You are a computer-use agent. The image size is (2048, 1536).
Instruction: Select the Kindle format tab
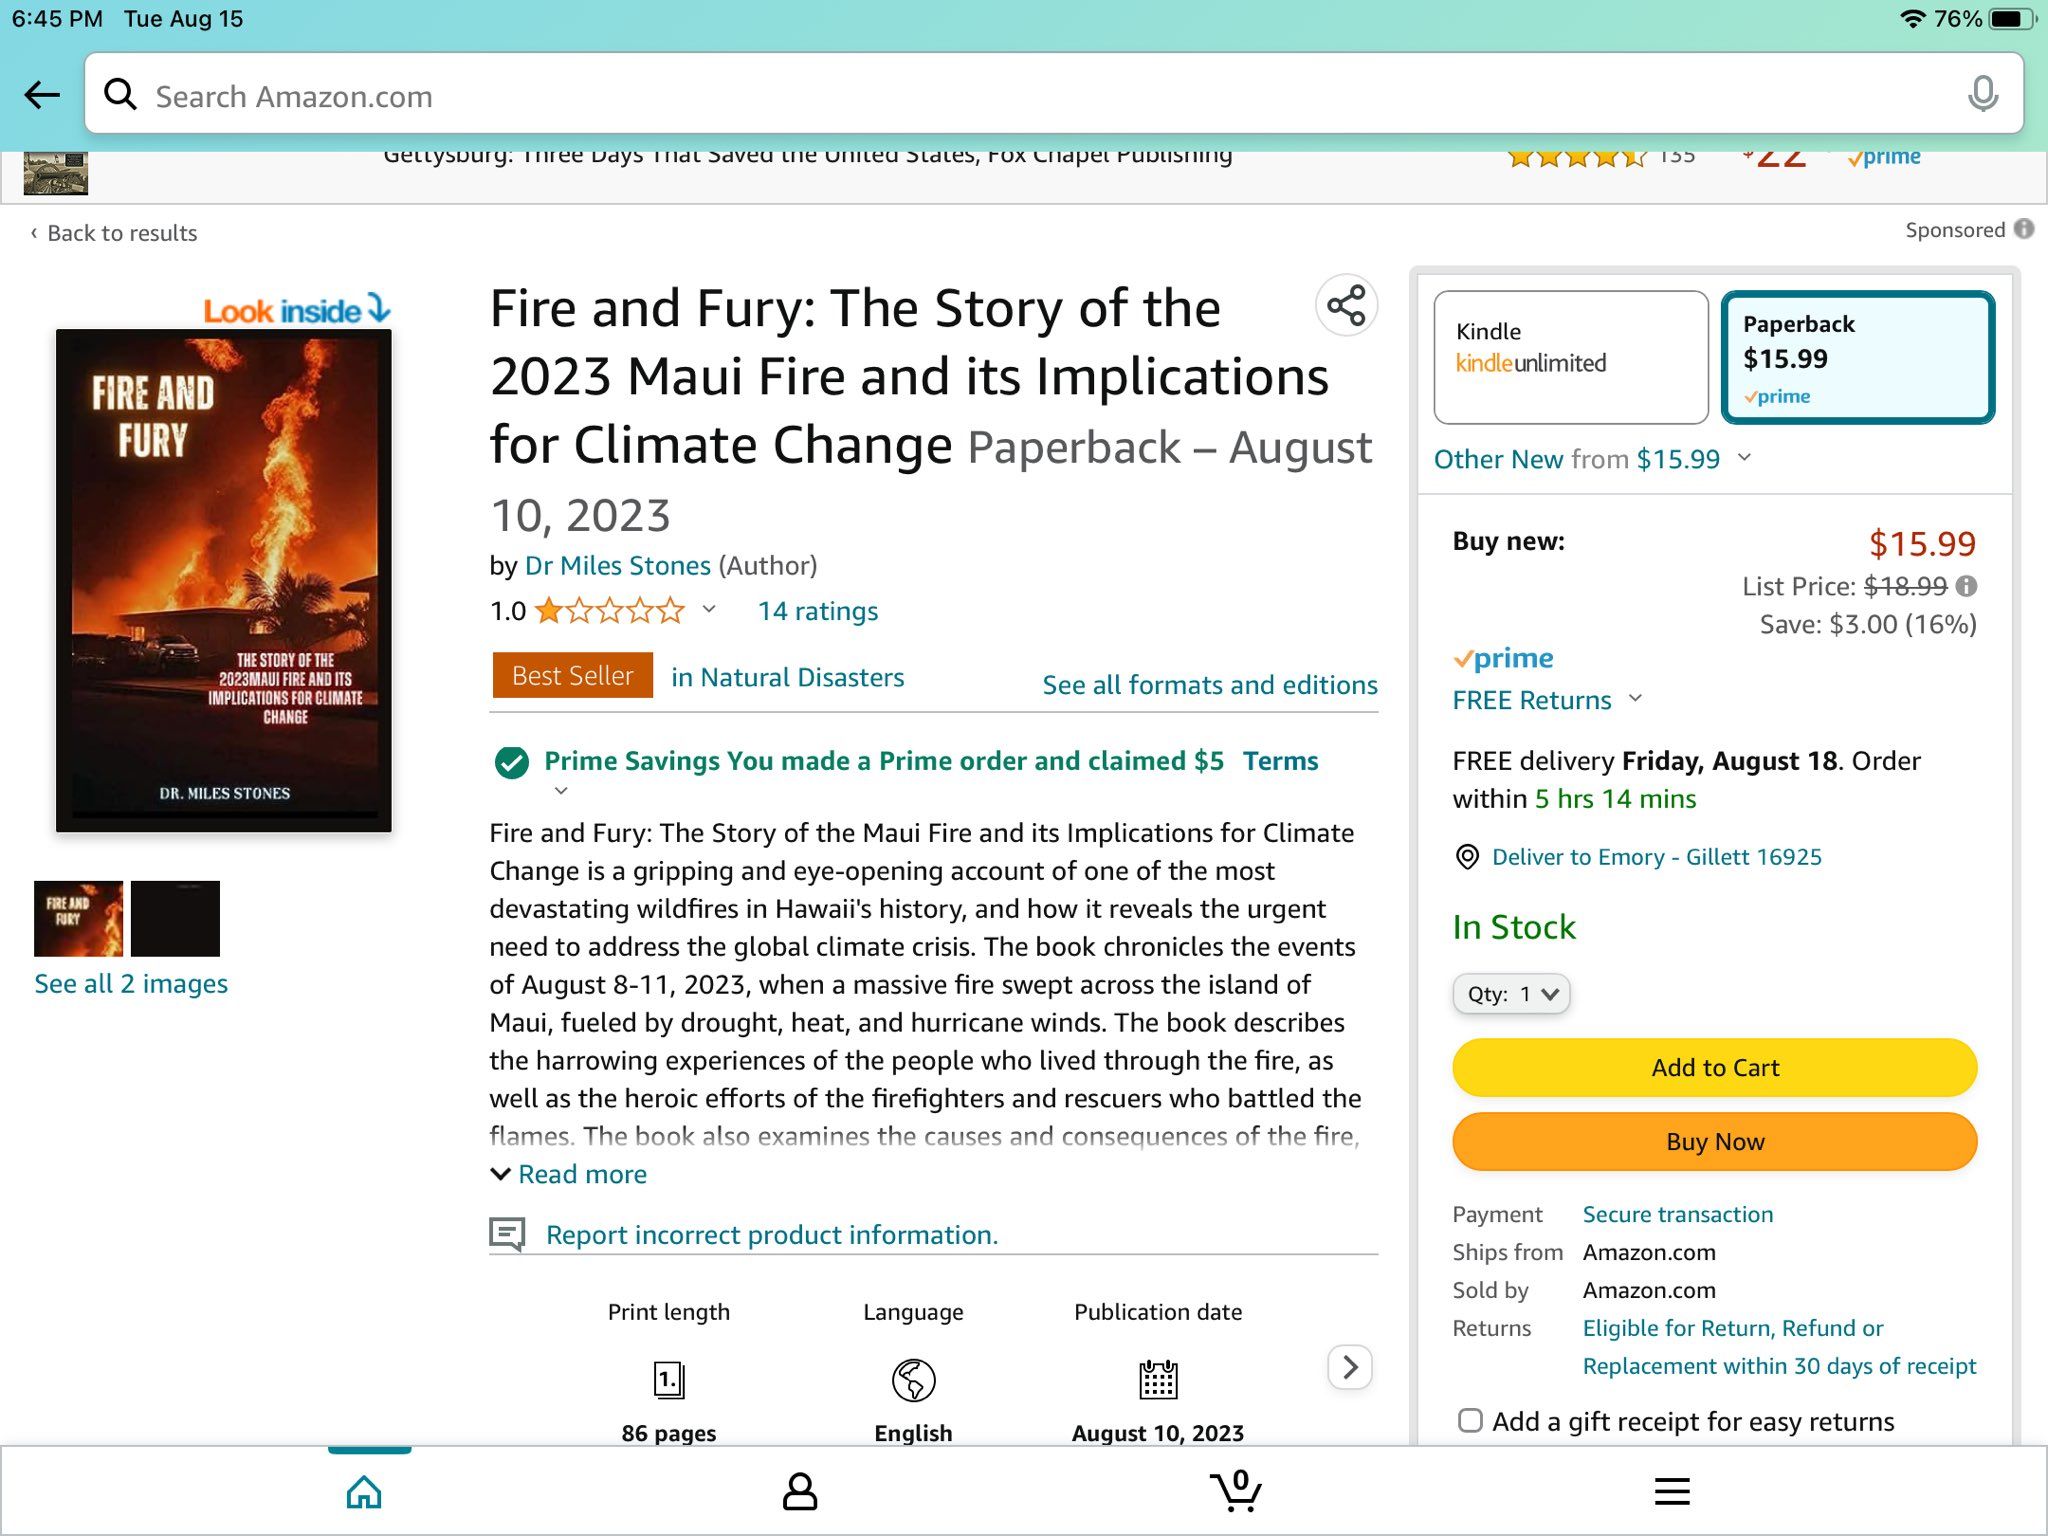[1570, 357]
